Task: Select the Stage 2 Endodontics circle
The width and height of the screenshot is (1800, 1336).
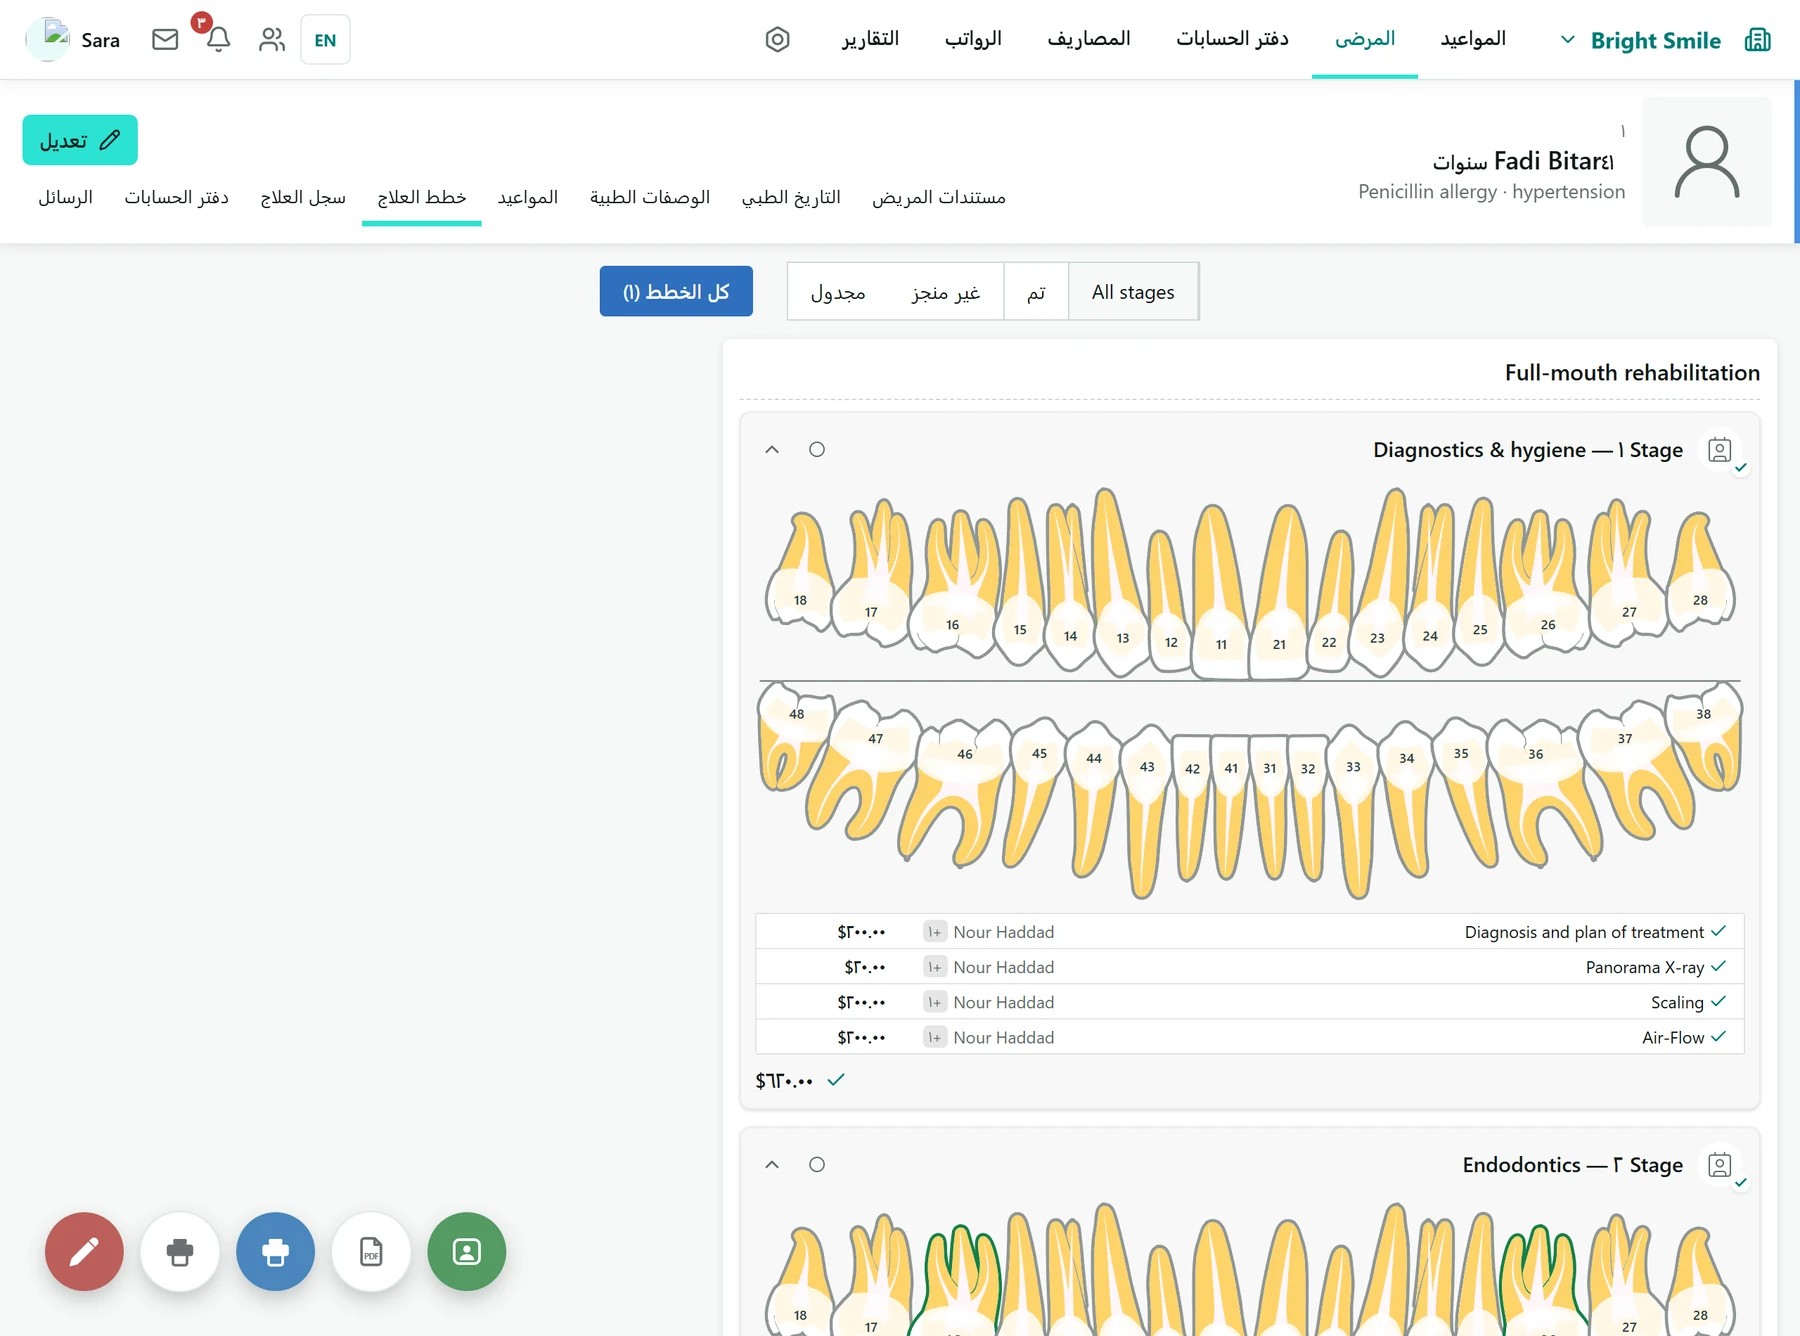Action: (817, 1165)
